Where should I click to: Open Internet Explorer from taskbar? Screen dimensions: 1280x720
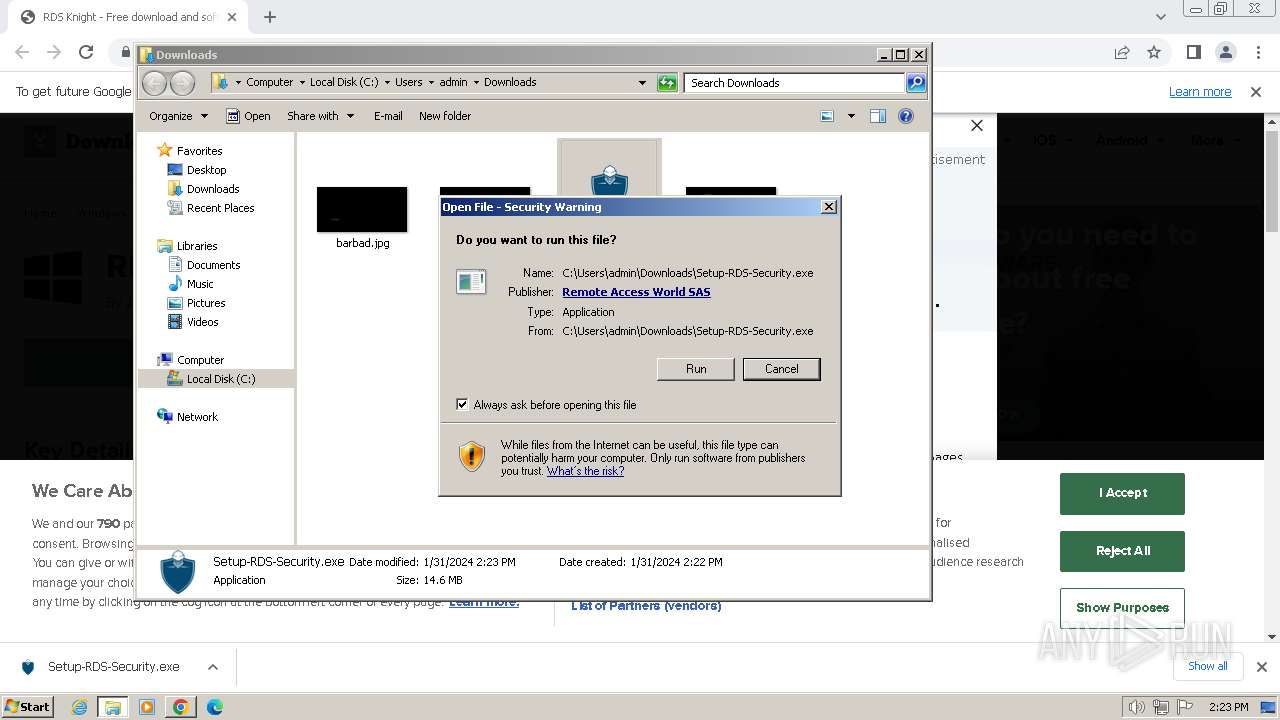point(79,707)
